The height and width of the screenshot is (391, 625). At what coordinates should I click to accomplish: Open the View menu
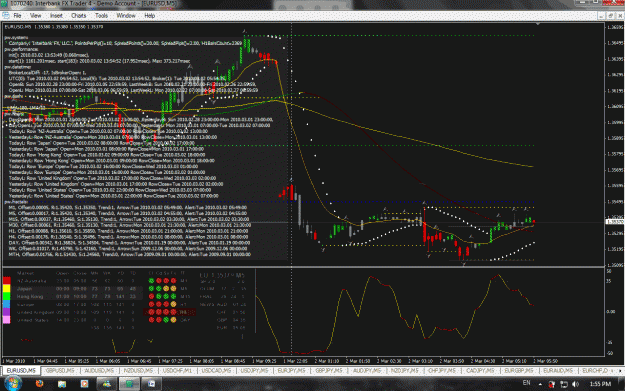35,16
